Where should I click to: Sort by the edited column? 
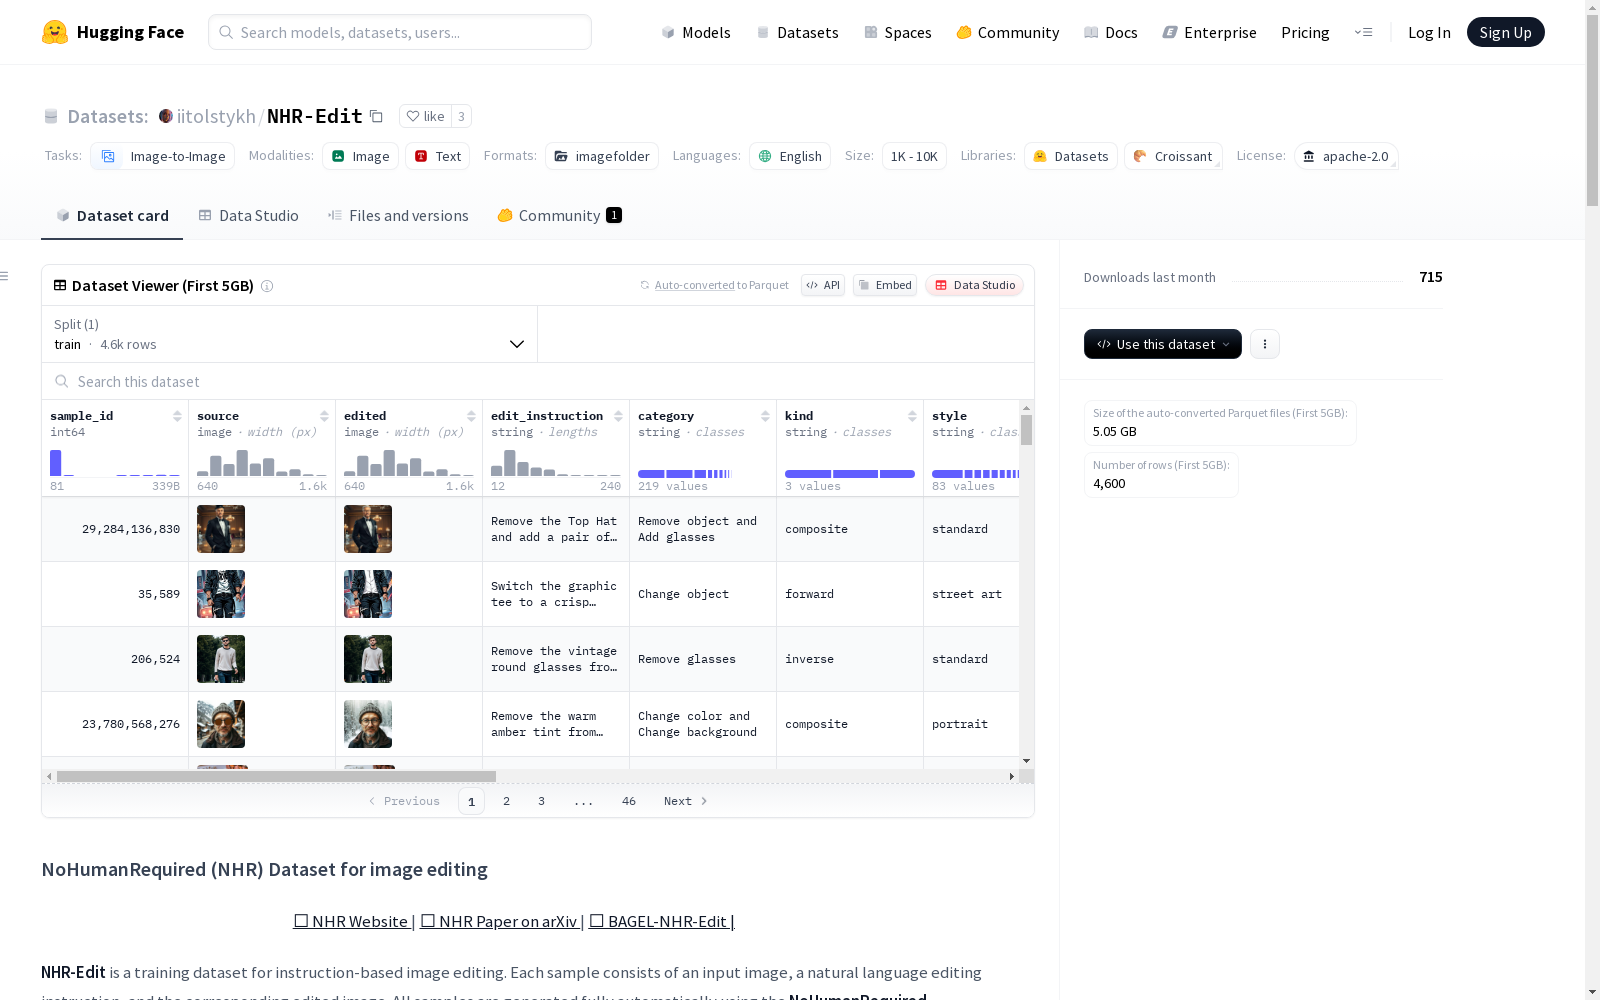coord(471,416)
